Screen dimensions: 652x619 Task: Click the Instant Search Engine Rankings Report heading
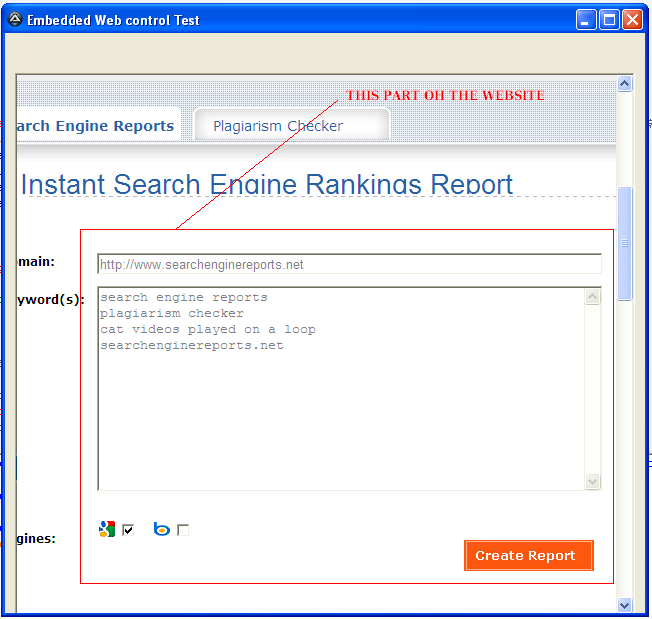[x=267, y=184]
